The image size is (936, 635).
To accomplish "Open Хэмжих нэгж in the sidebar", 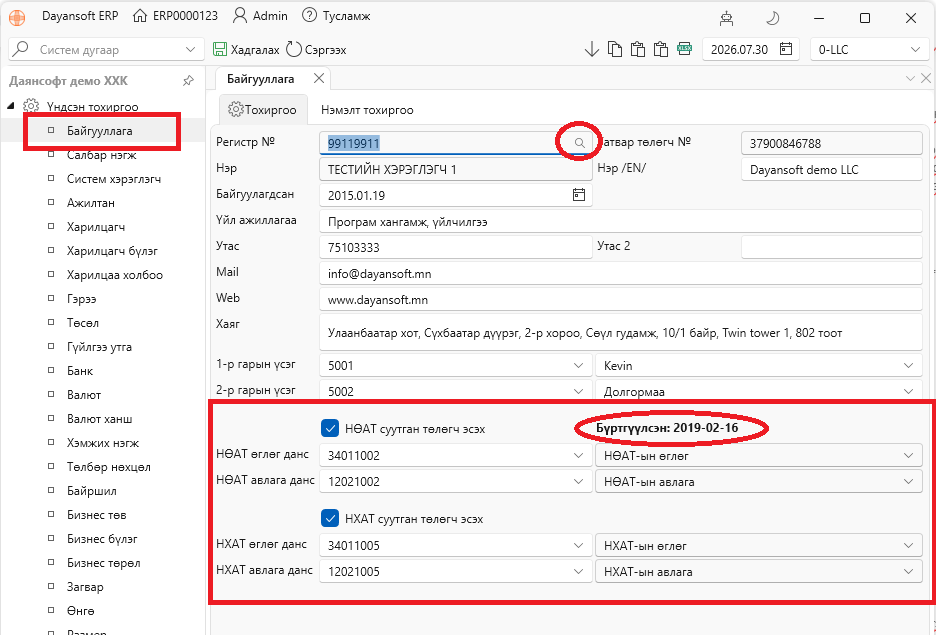I will point(103,443).
